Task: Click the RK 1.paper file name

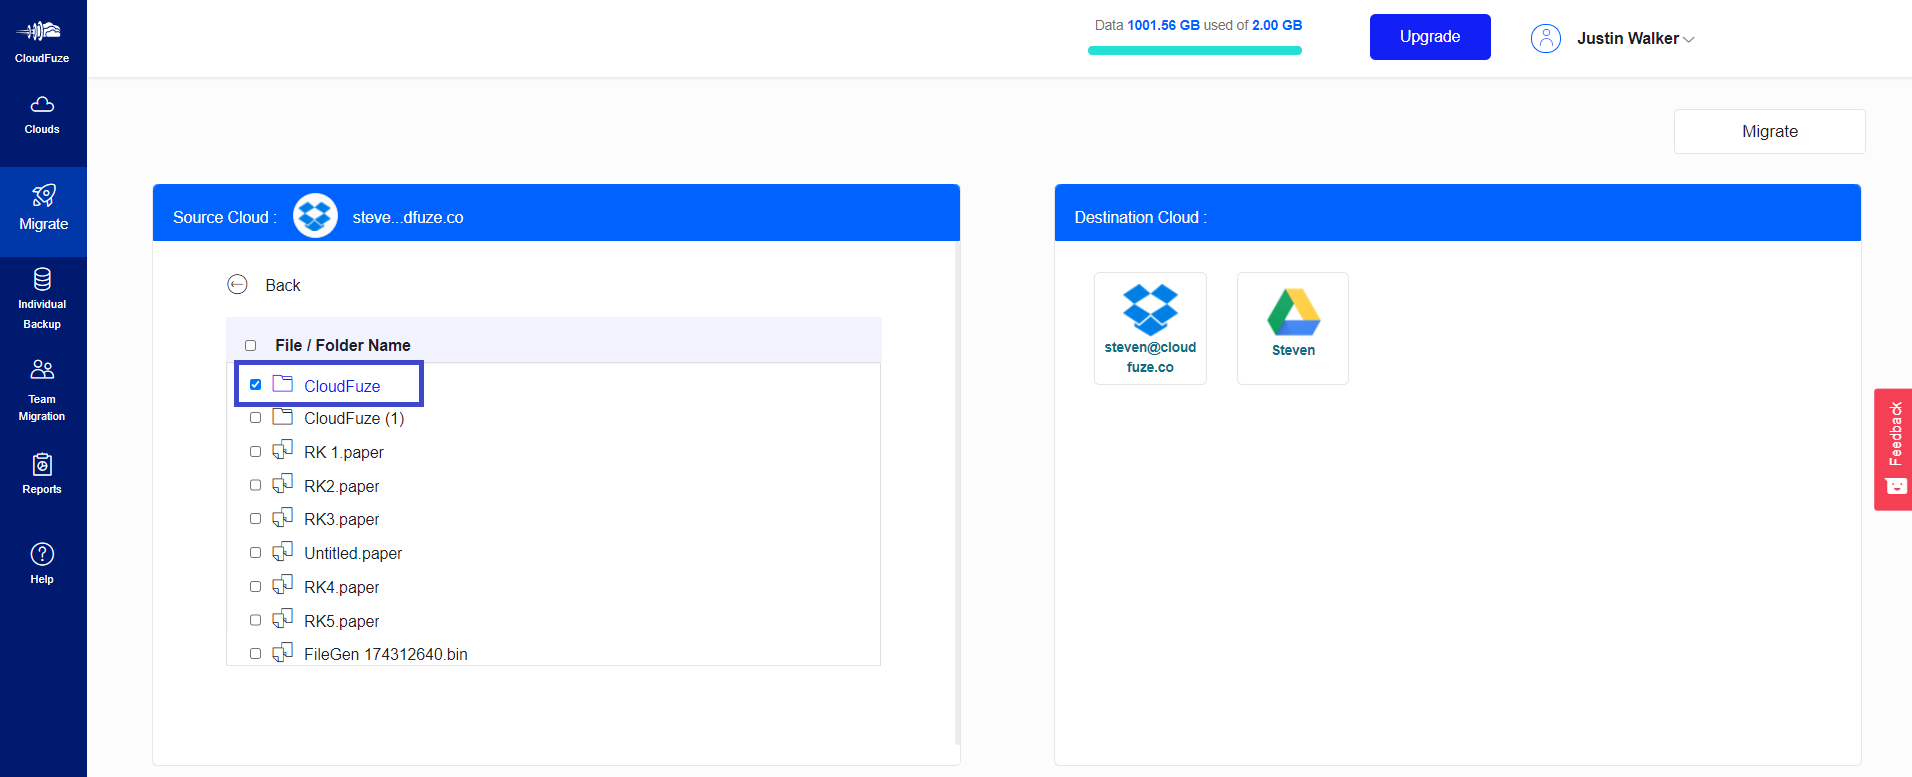Action: tap(344, 452)
